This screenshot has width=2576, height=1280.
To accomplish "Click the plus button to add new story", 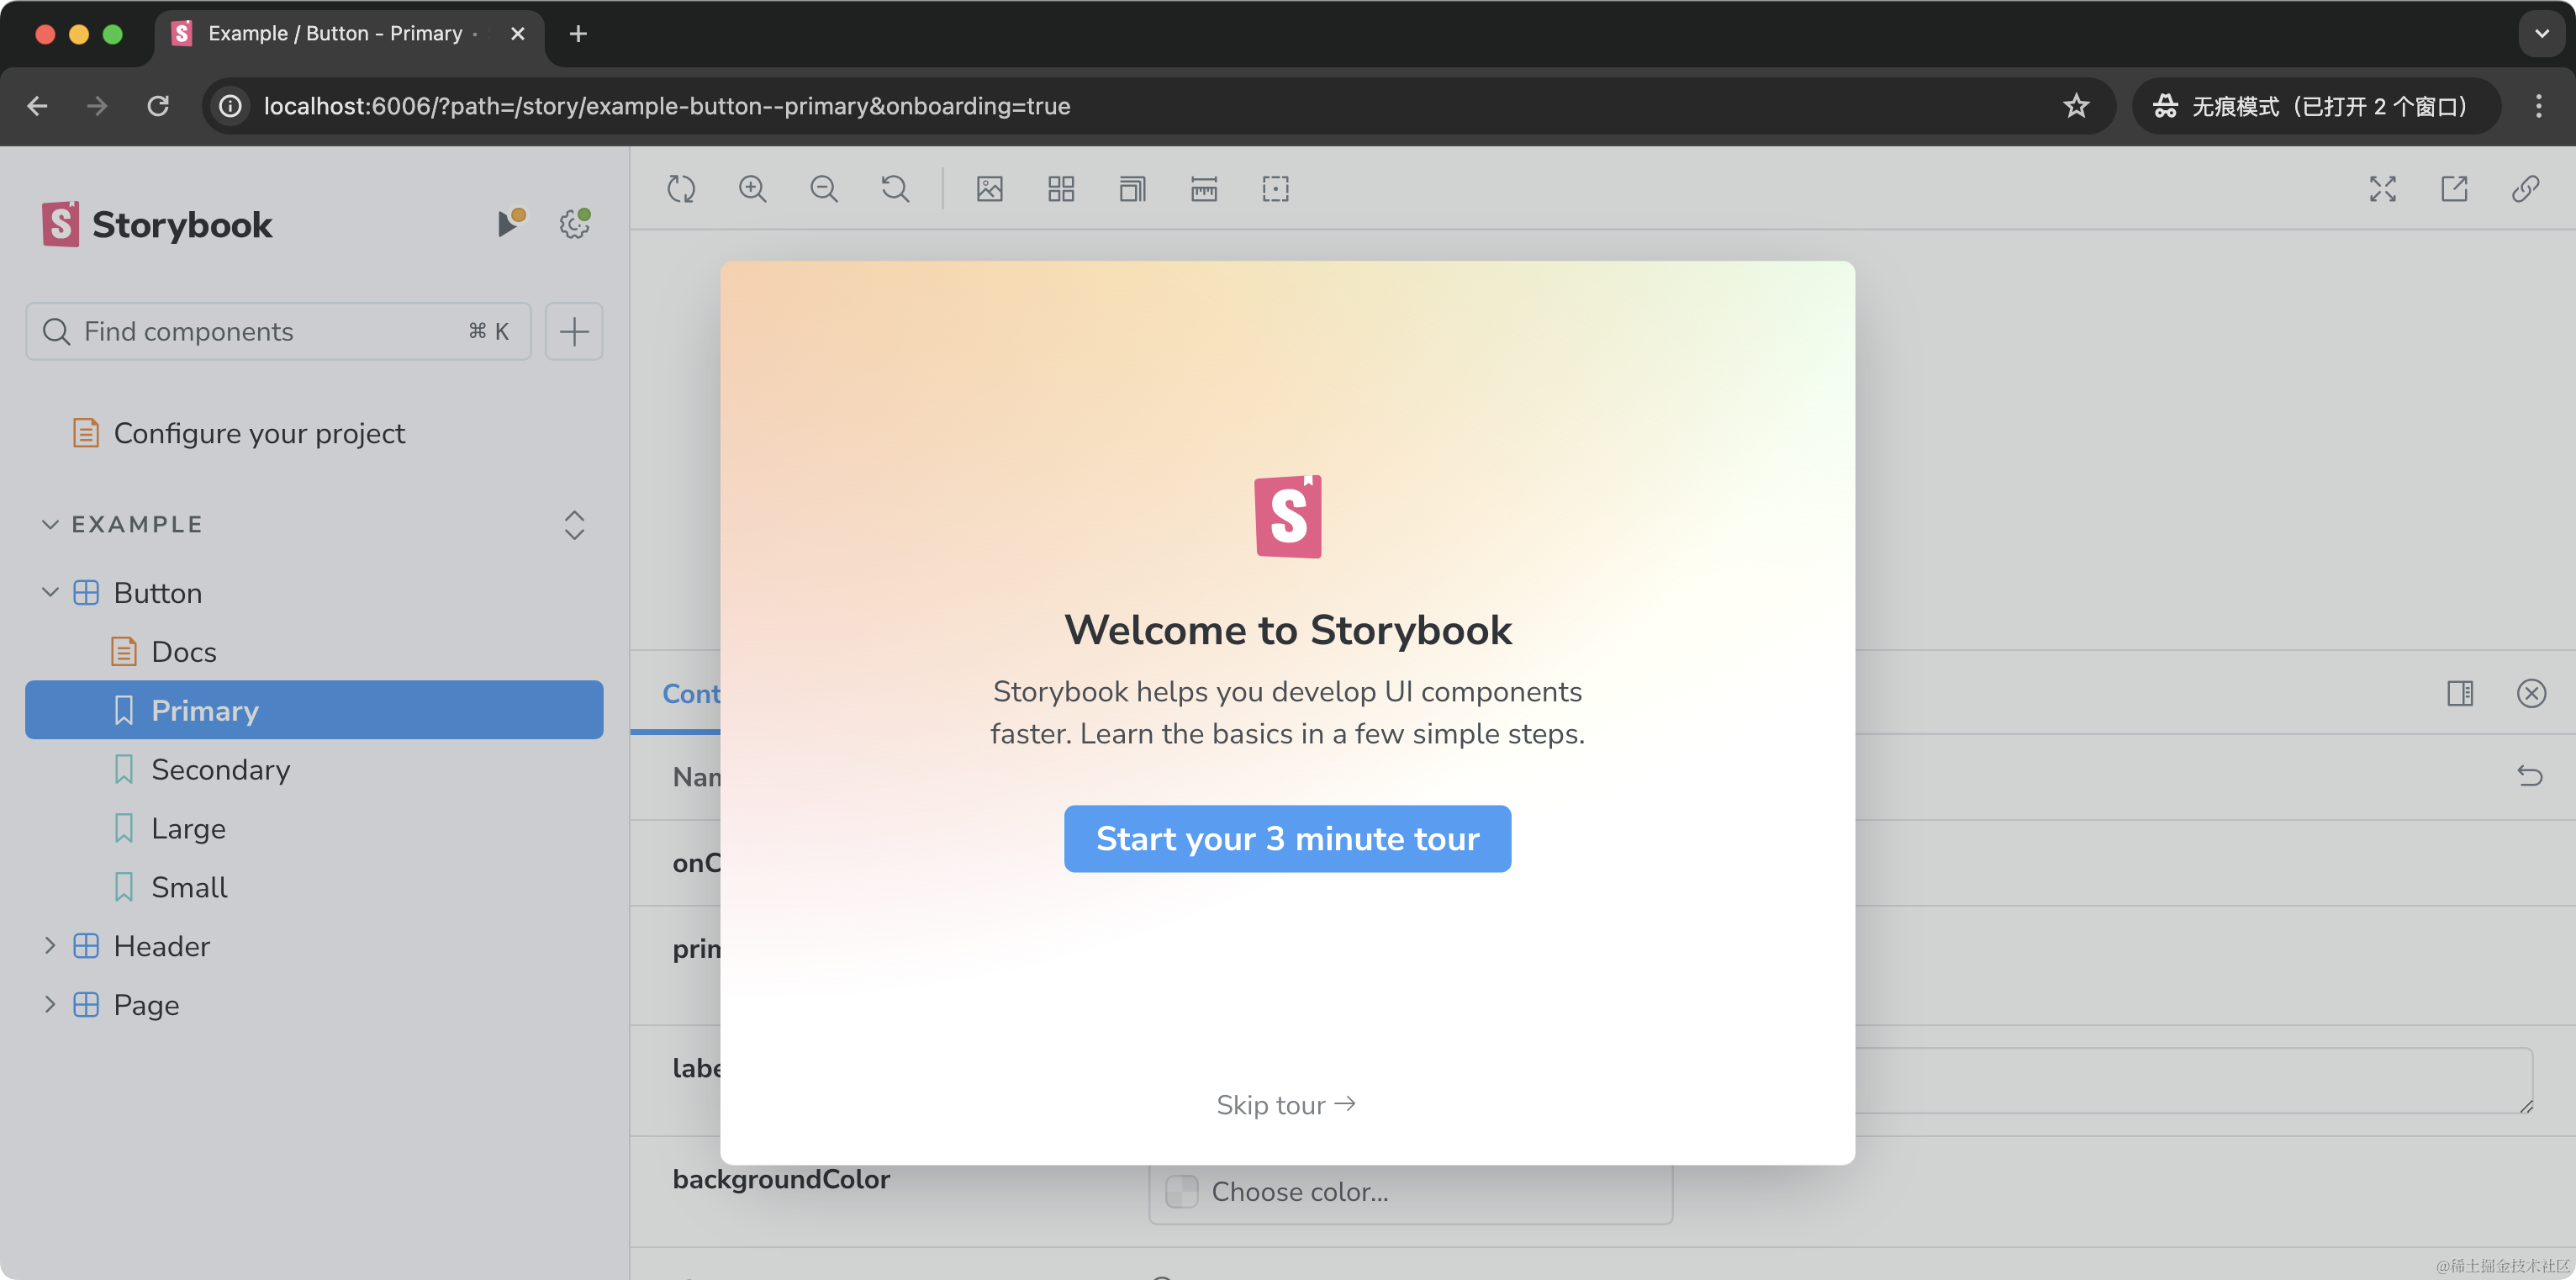I will (x=574, y=331).
